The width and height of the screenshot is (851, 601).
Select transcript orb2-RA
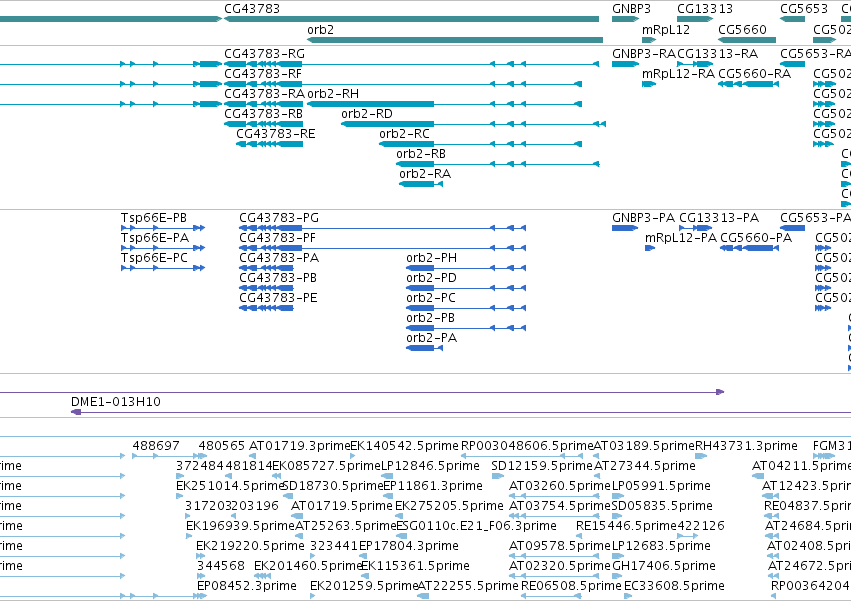coord(425,174)
